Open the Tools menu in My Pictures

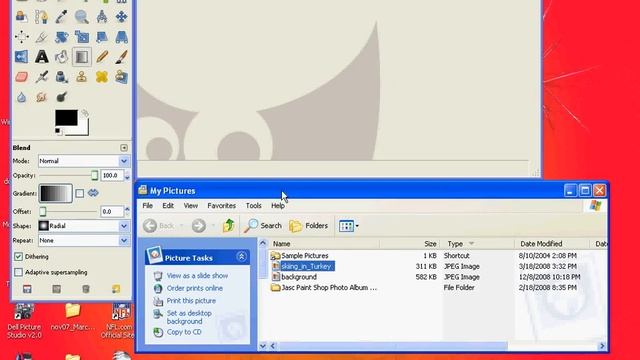click(x=253, y=206)
